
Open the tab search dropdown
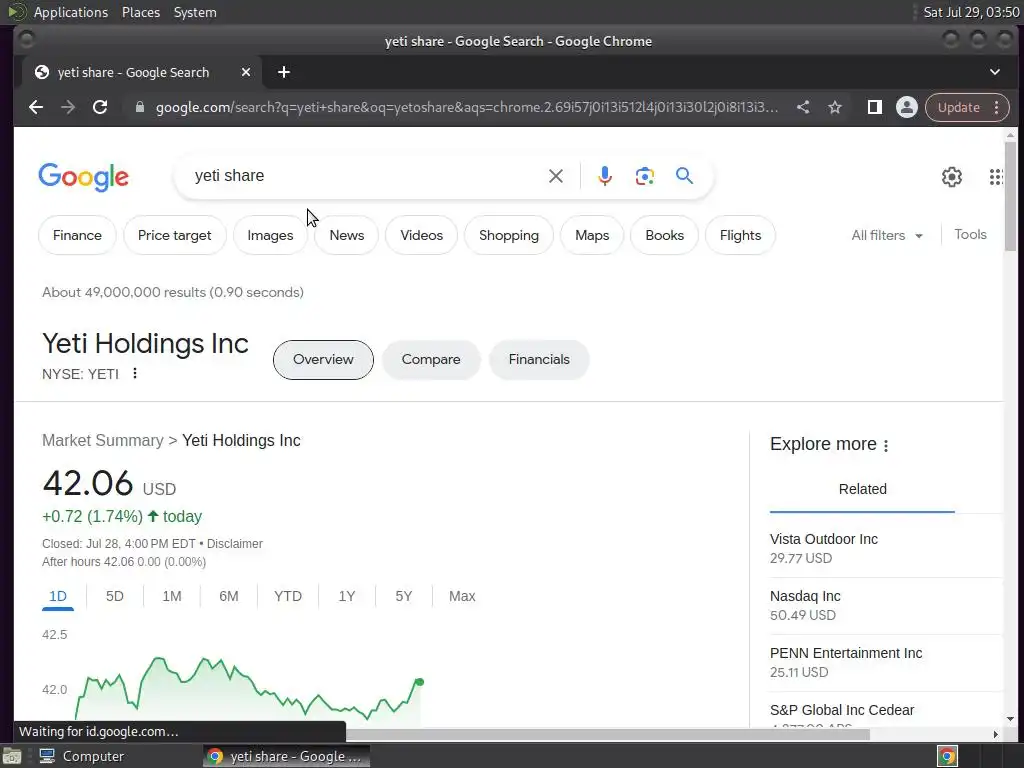pos(995,72)
